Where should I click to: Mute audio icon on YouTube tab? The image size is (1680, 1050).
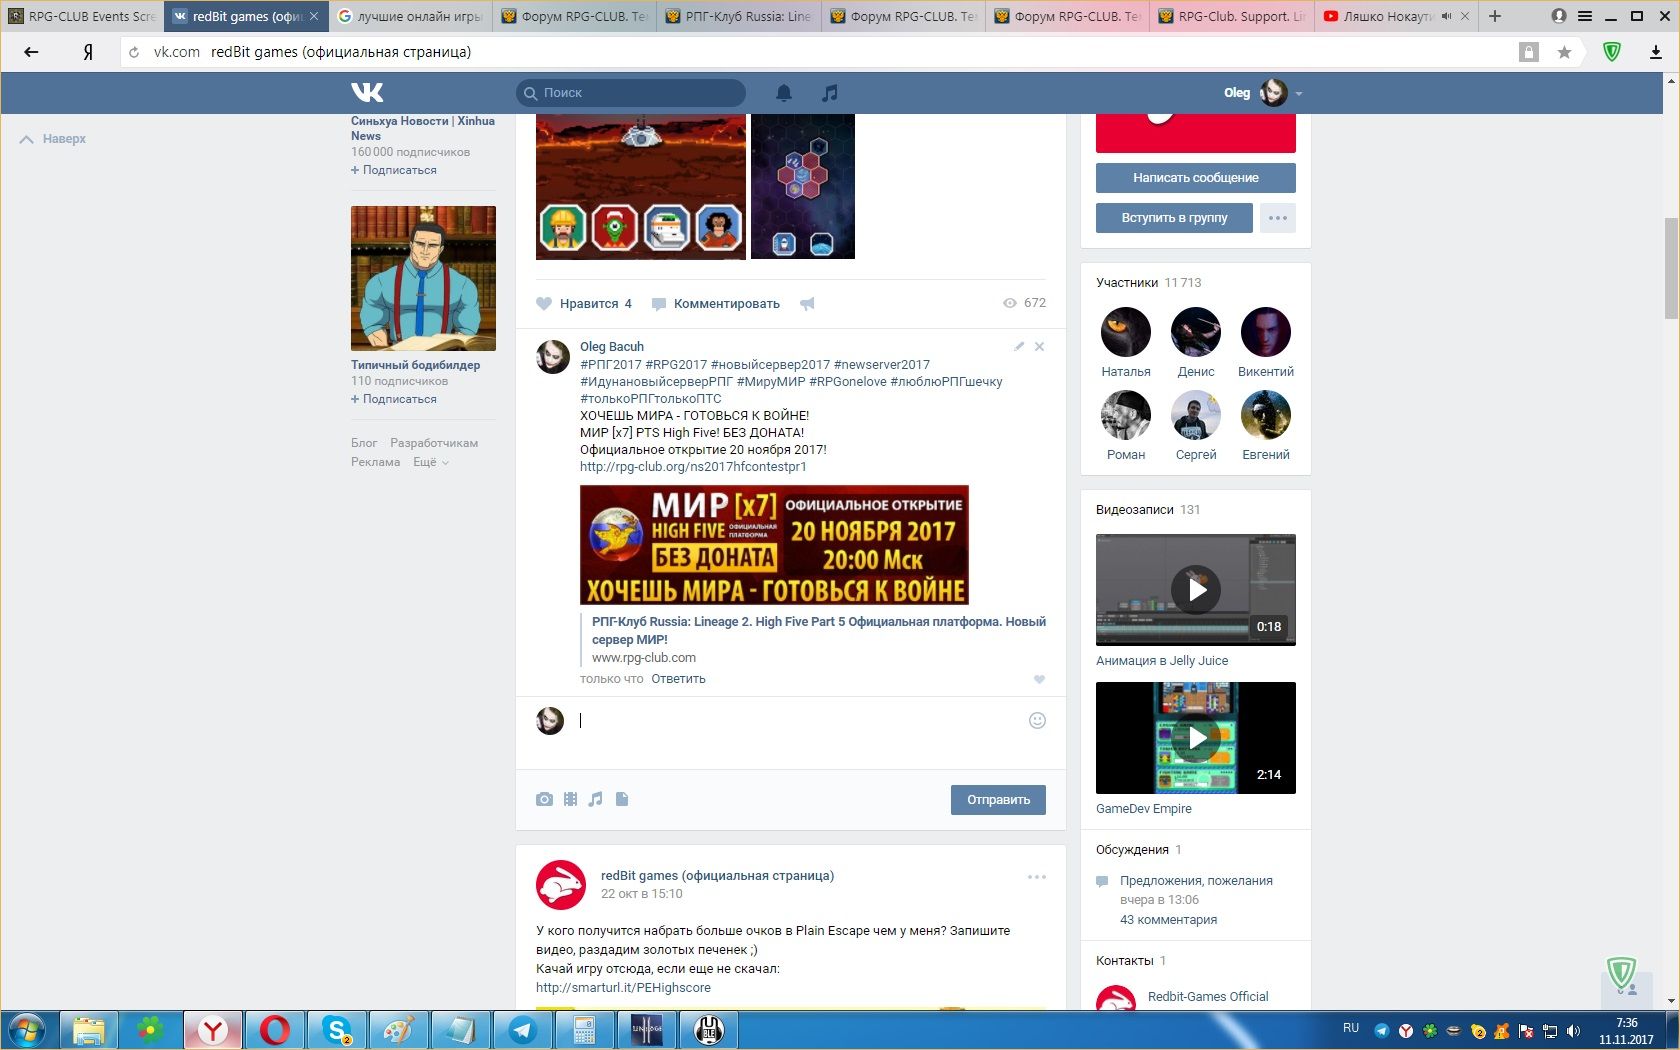point(1447,16)
